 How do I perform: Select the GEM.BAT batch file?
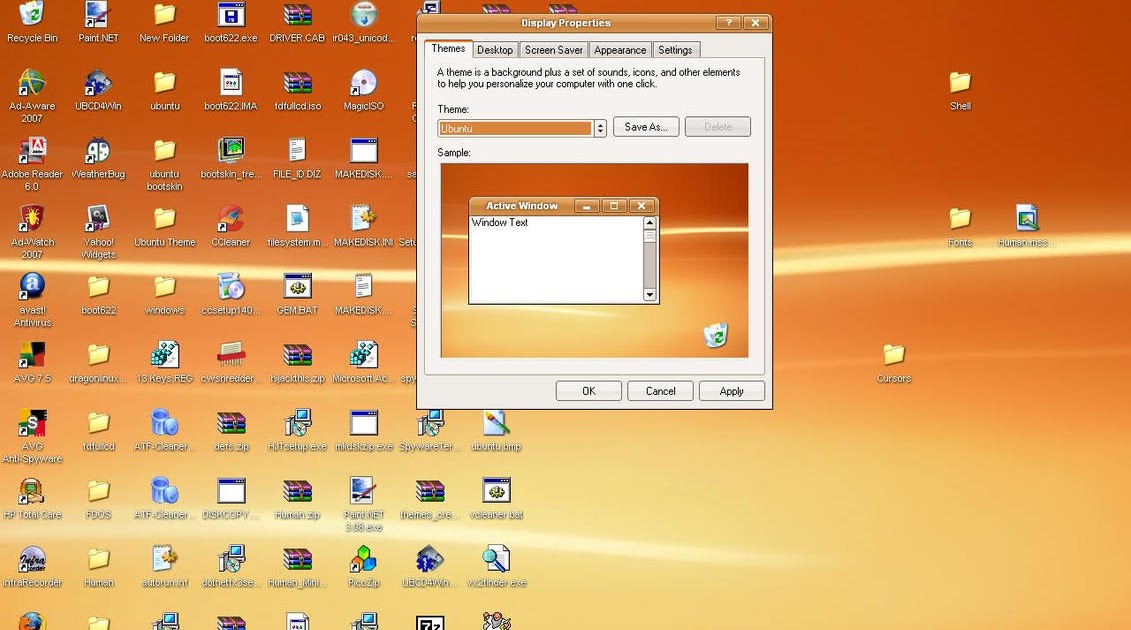tap(297, 286)
